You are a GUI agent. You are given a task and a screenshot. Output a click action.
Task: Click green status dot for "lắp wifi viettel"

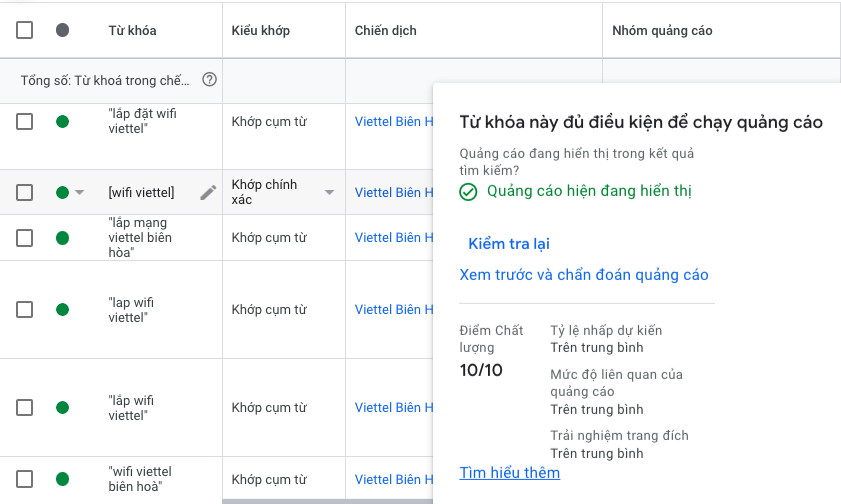(x=63, y=408)
